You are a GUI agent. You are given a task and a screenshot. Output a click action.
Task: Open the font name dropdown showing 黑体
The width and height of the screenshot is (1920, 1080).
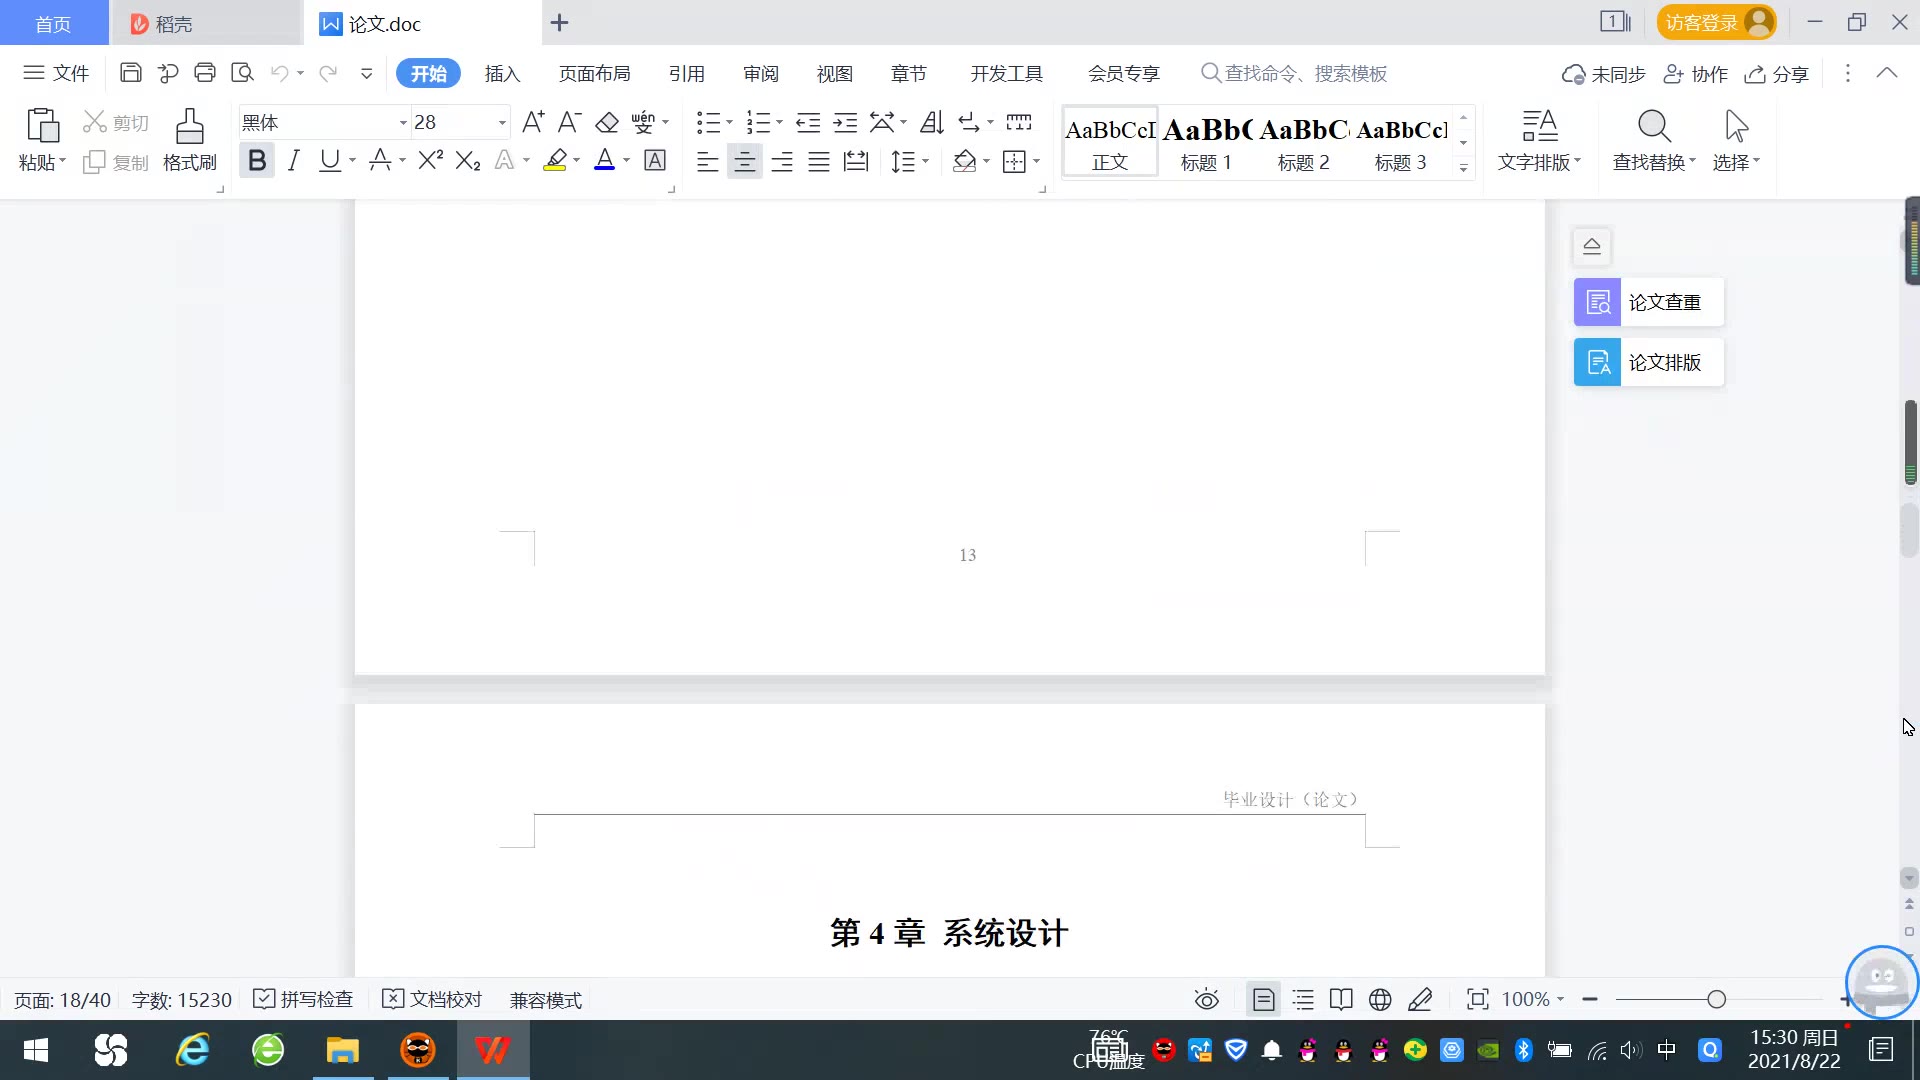pos(403,123)
